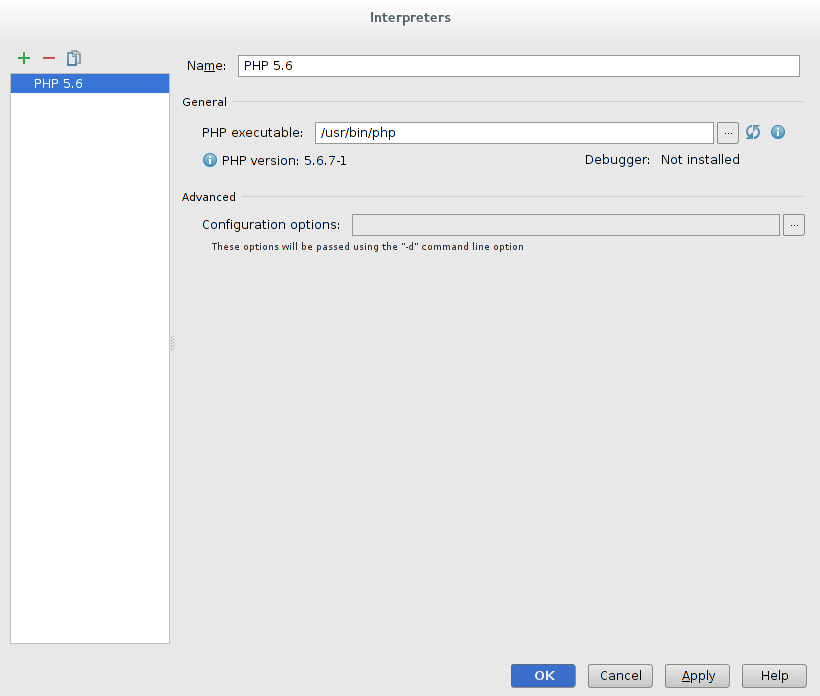Image resolution: width=820 pixels, height=696 pixels.
Task: Click the Interpreters dialog title bar
Action: [410, 17]
